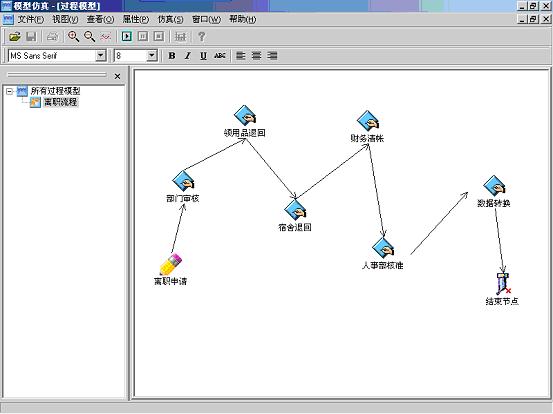Toggle underline formatting
This screenshot has width=553, height=414.
point(203,56)
